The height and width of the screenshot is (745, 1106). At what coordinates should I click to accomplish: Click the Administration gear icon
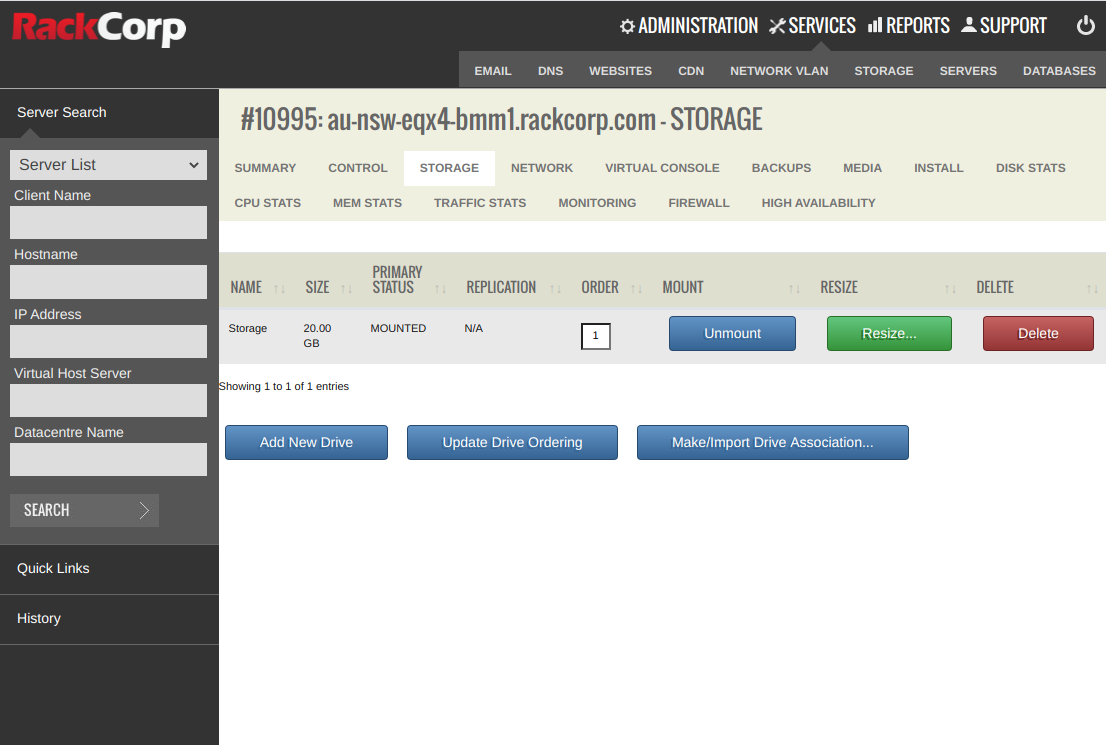(627, 26)
